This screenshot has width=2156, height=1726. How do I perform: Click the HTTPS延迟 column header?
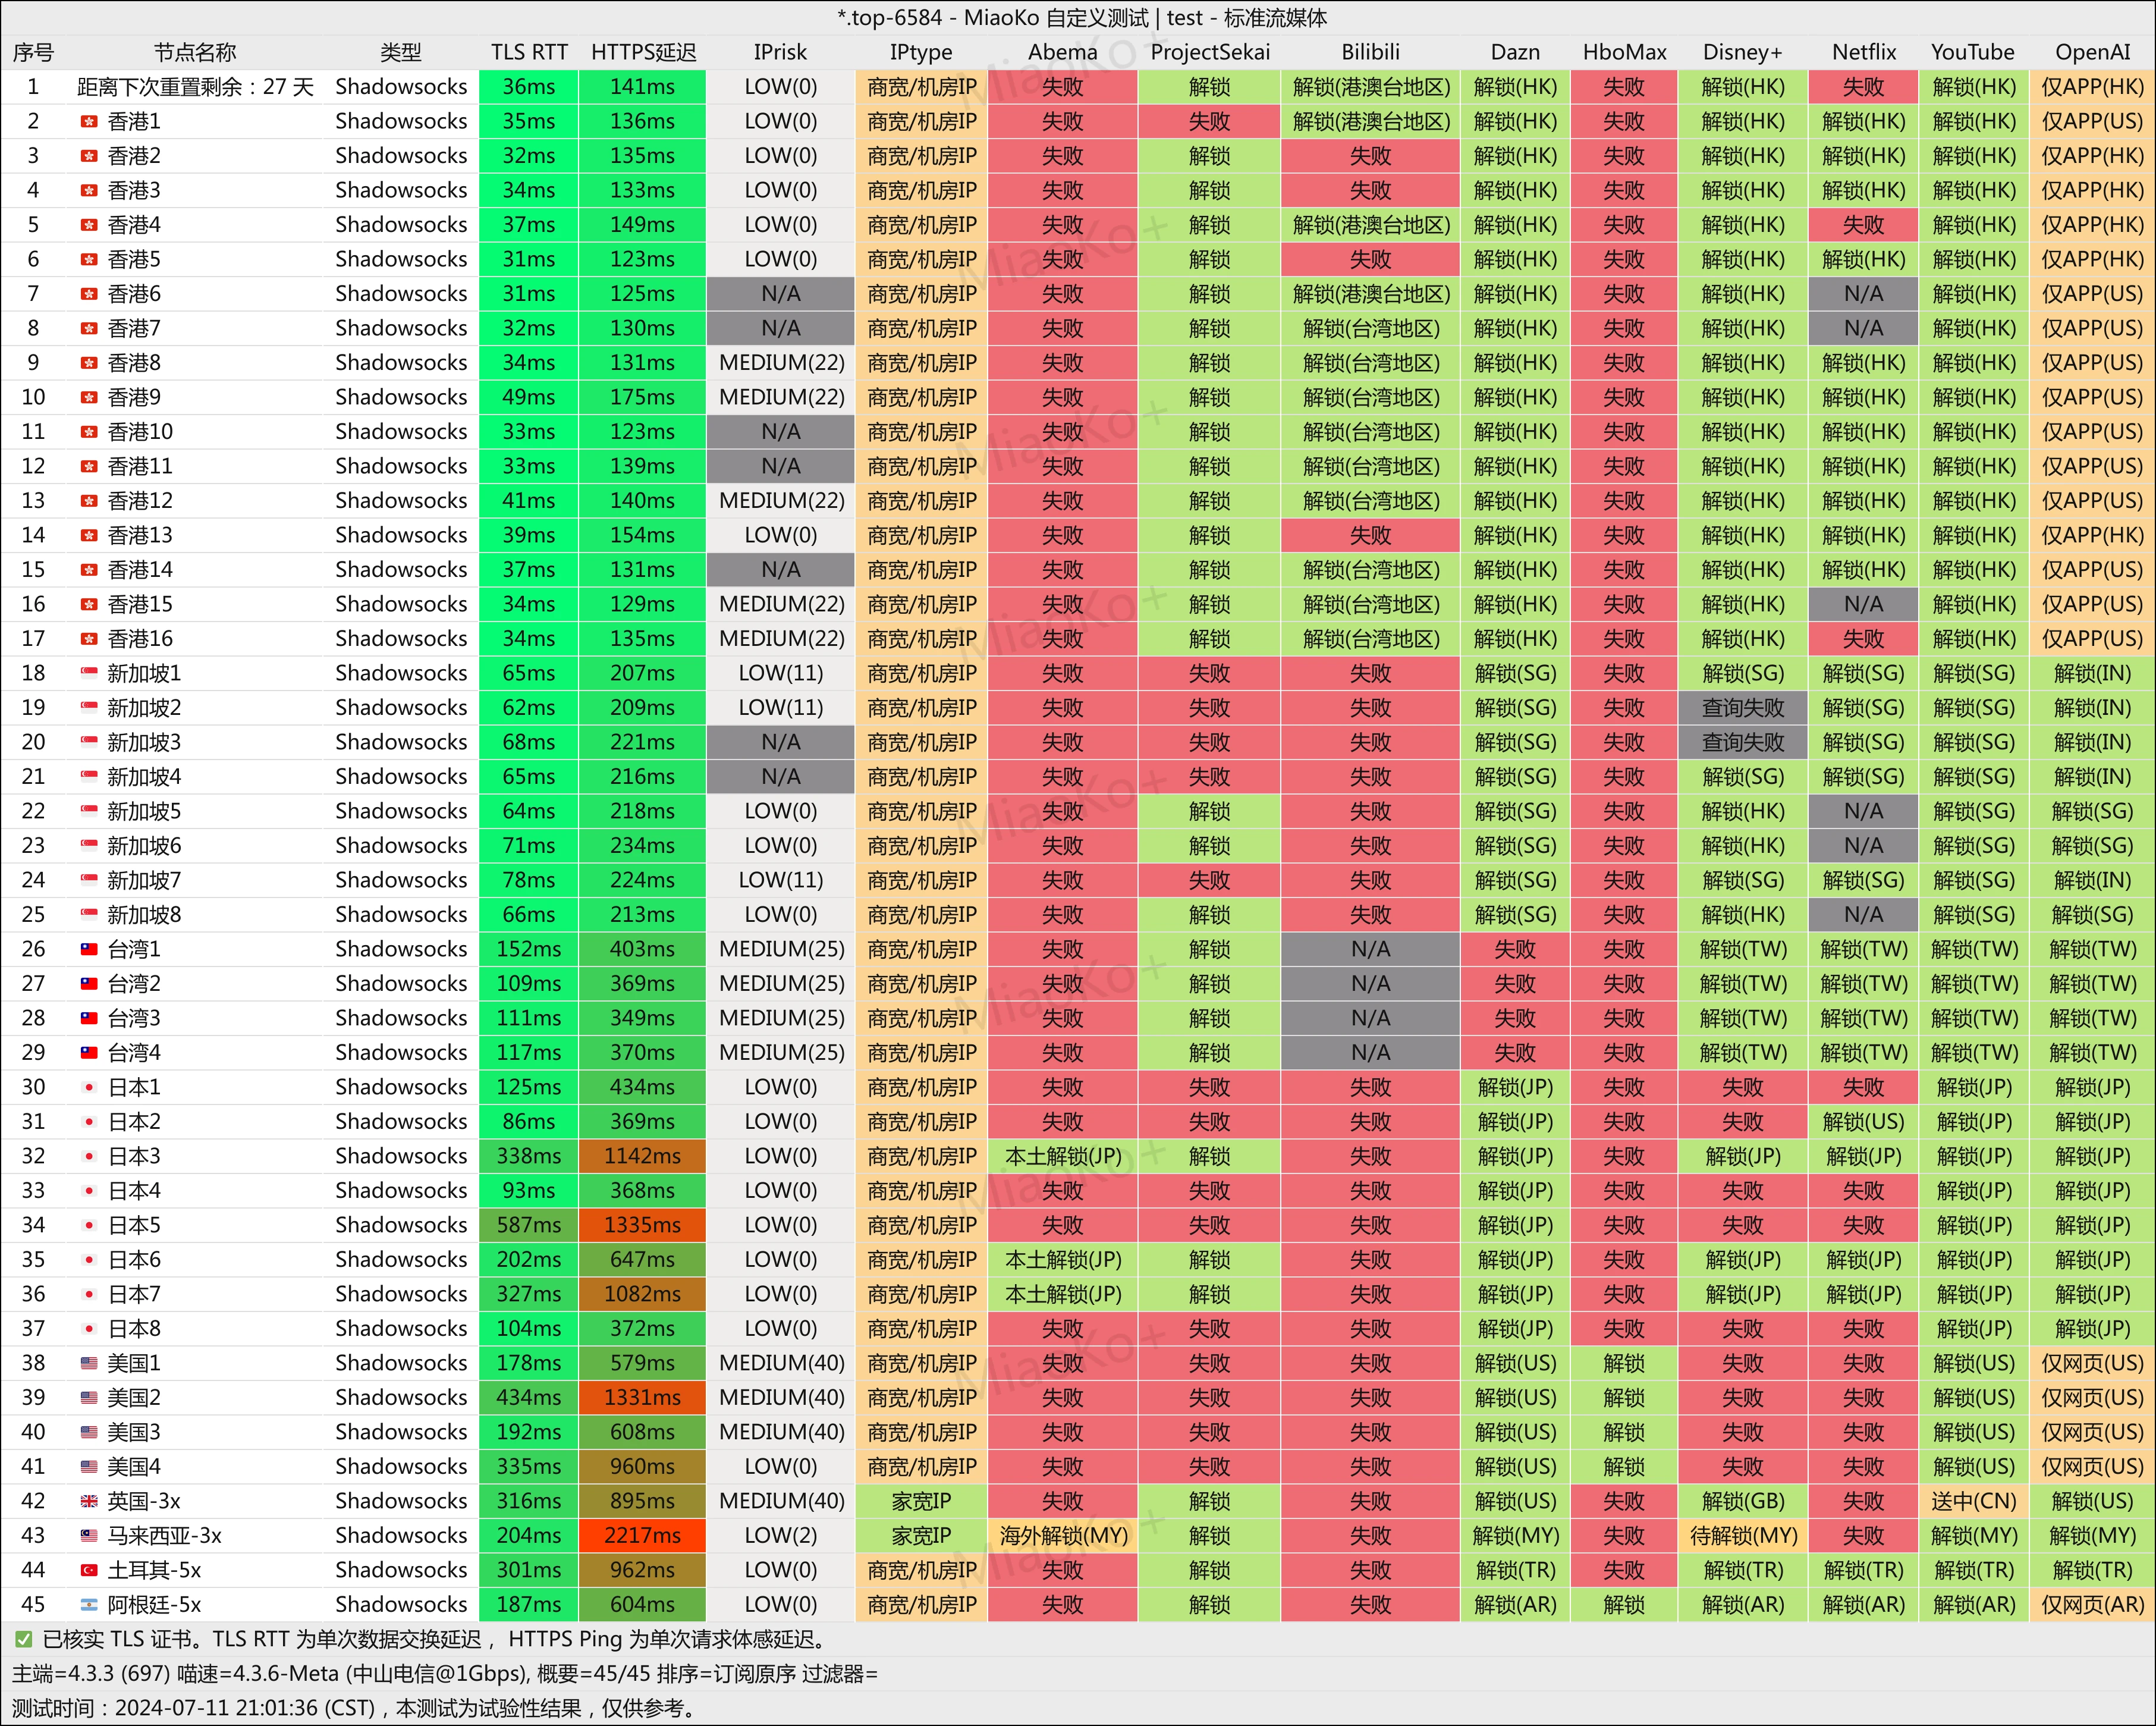tap(643, 52)
